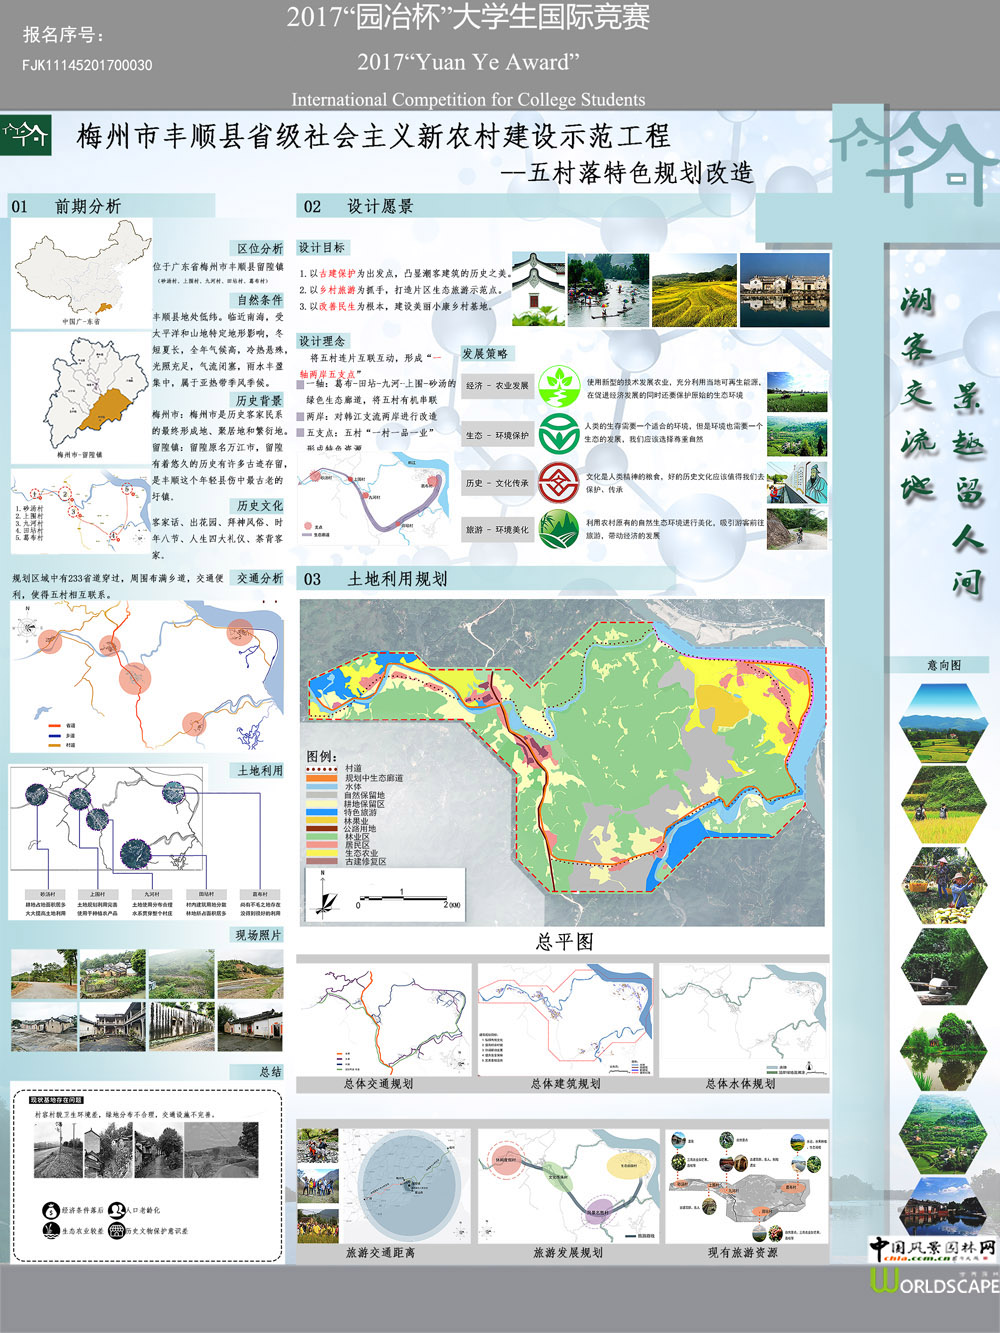Click the 旅游 - 环境美化 label box
The width and height of the screenshot is (1000, 1333).
pos(497,530)
